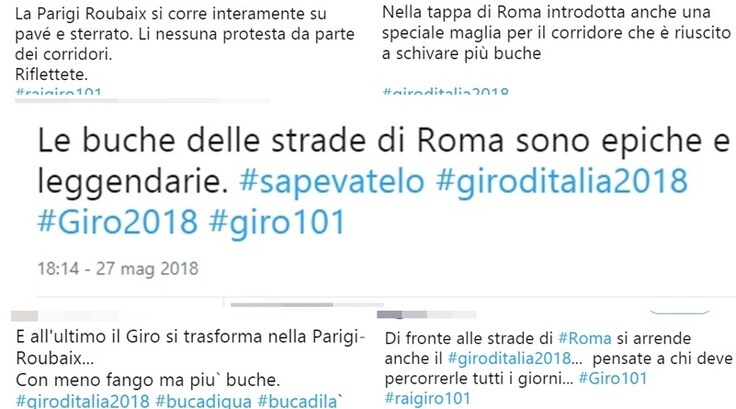
Task: Select the 'La Parigi Roubaix si corre' tweet text
Action: click(x=184, y=44)
